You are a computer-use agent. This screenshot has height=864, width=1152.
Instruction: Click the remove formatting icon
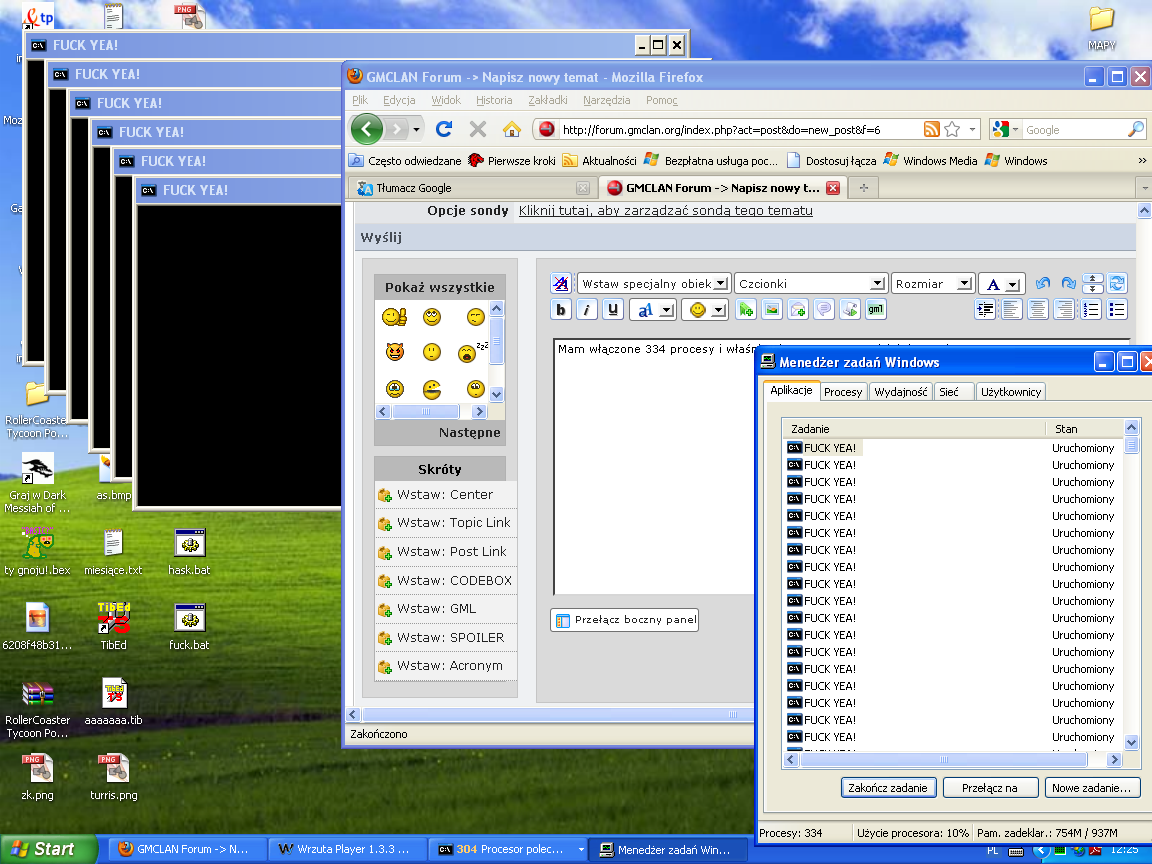[561, 284]
